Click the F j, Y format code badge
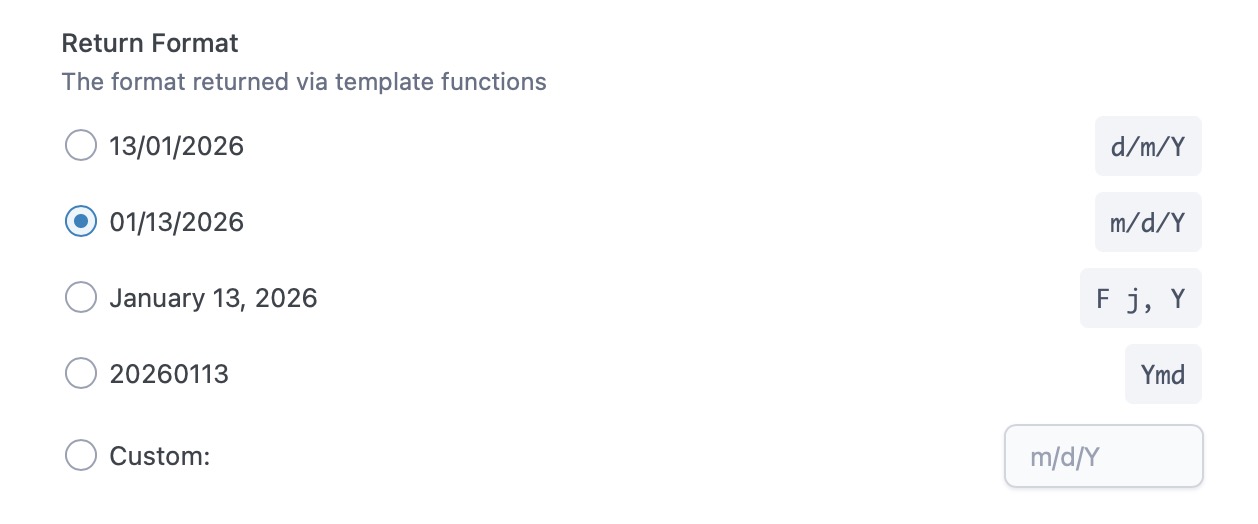Screen dimensions: 1258x524 pyautogui.click(x=1140, y=298)
